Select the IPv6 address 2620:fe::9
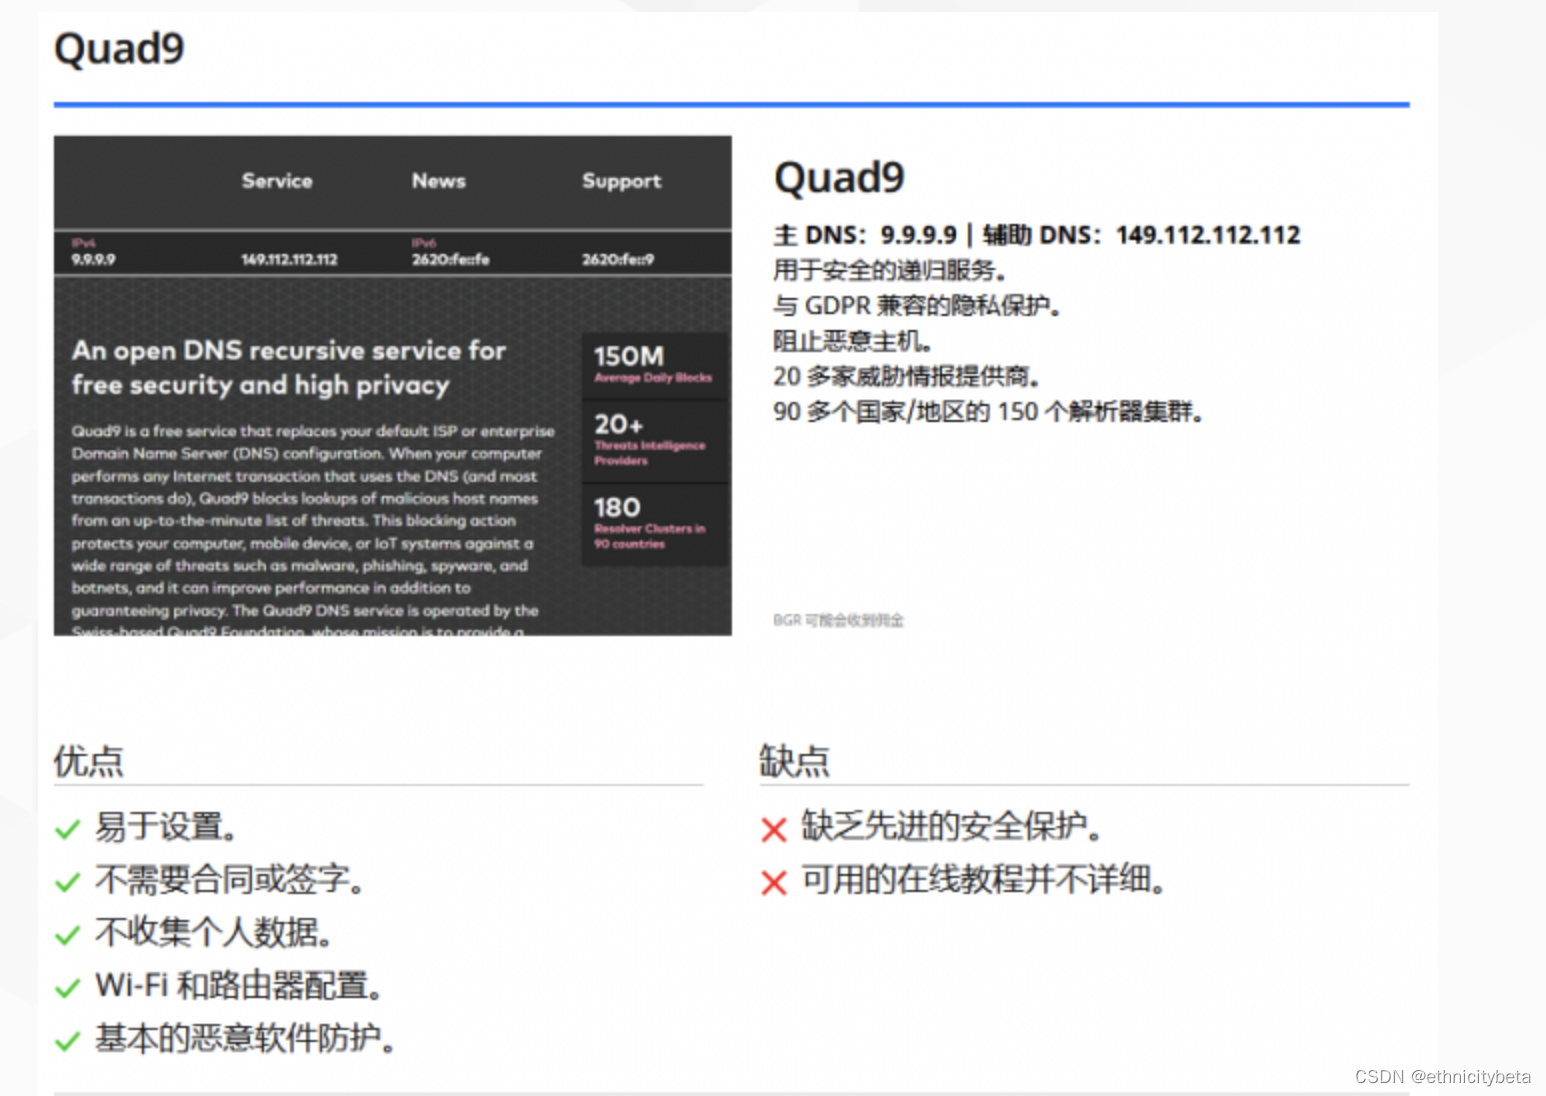Image resolution: width=1546 pixels, height=1096 pixels. tap(617, 259)
